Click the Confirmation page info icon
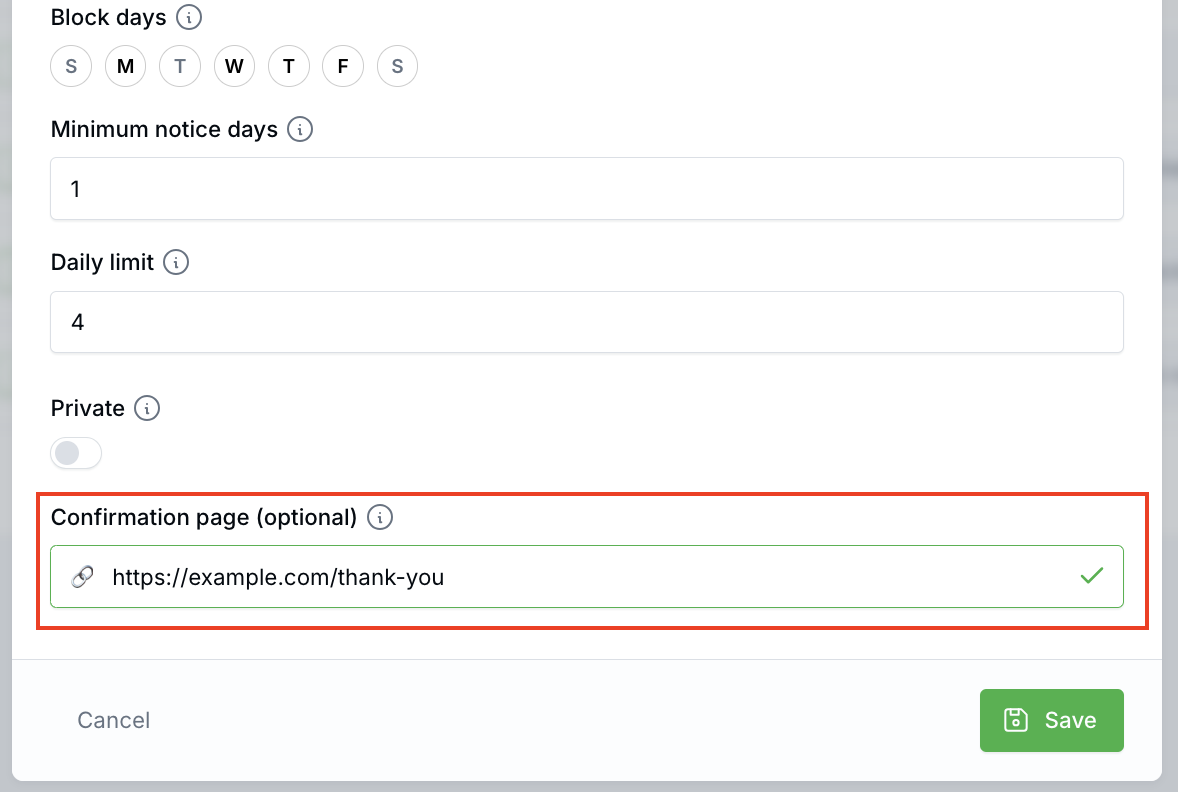Screen dimensions: 1178x792 pyautogui.click(x=380, y=518)
